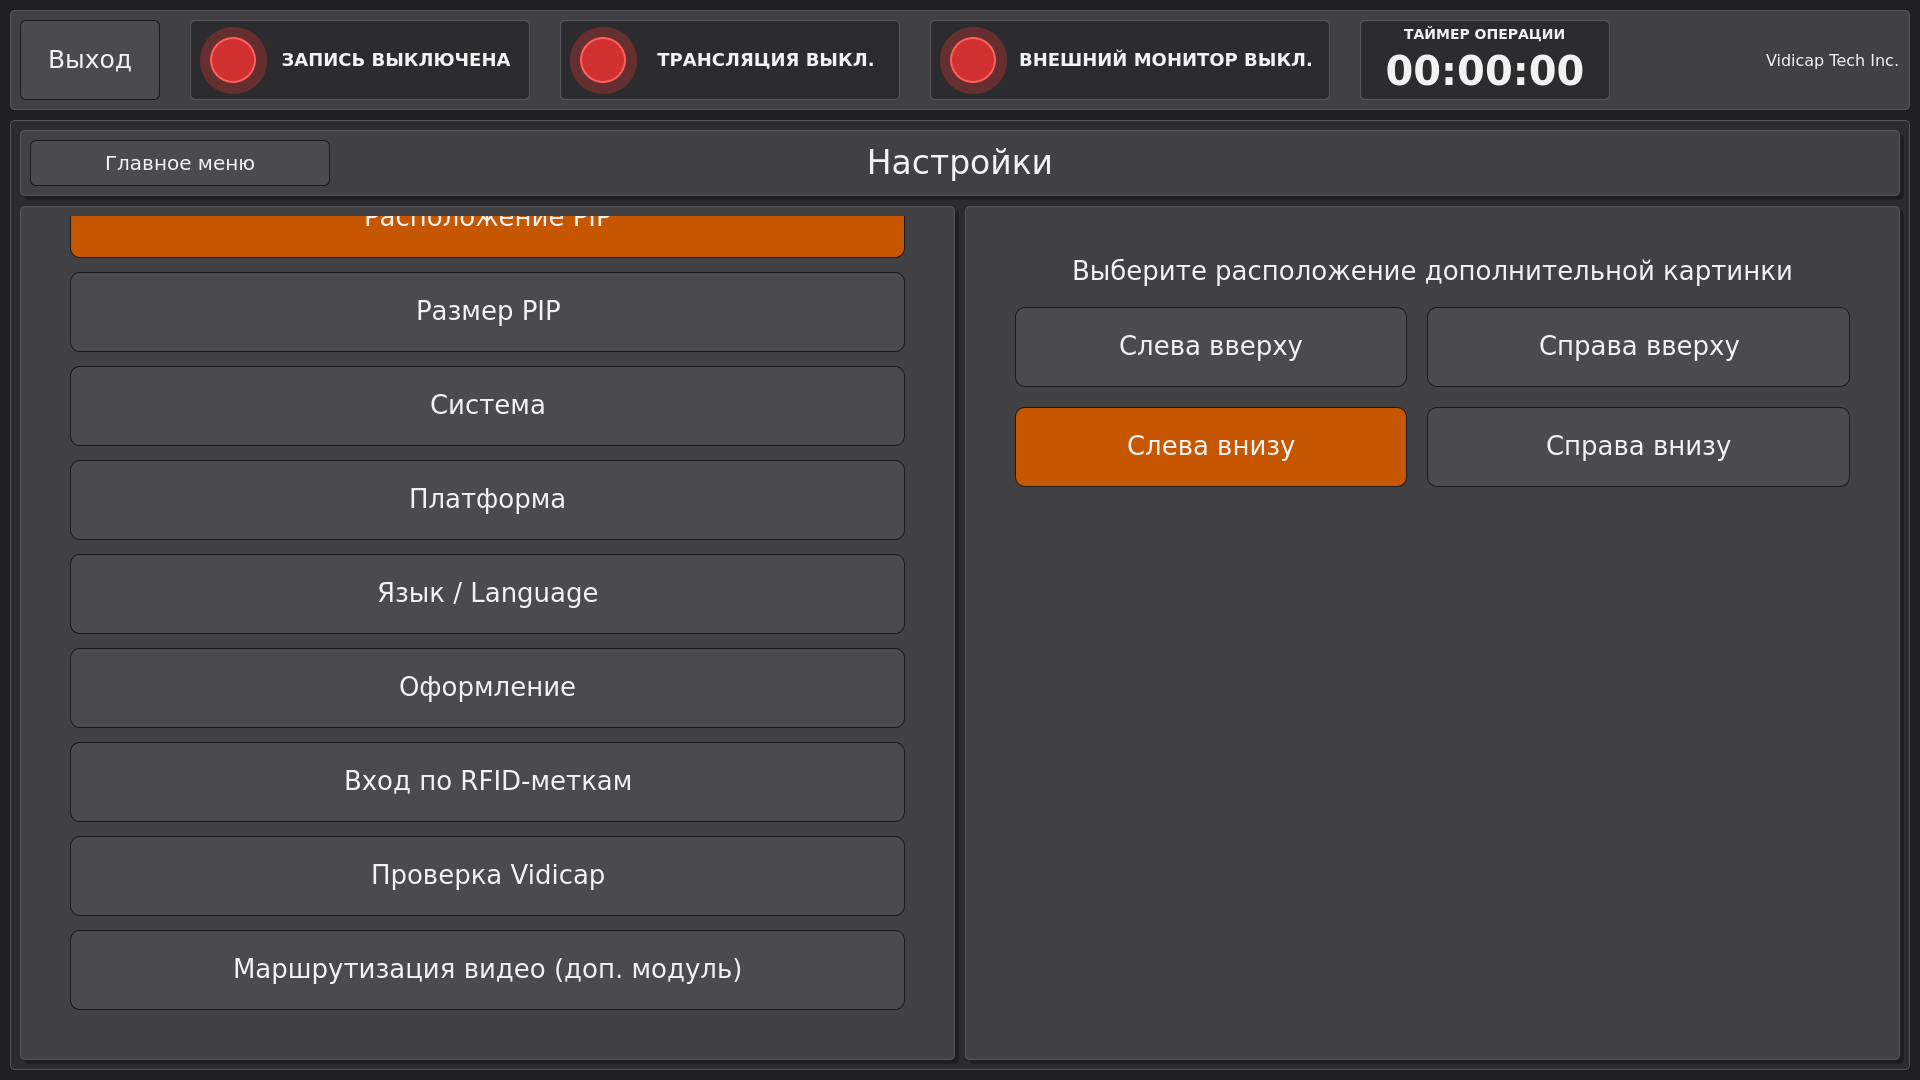Image resolution: width=1920 pixels, height=1080 pixels.
Task: Click 'Выберите расположение дополнительной картинки' heading
Action: pyautogui.click(x=1432, y=271)
